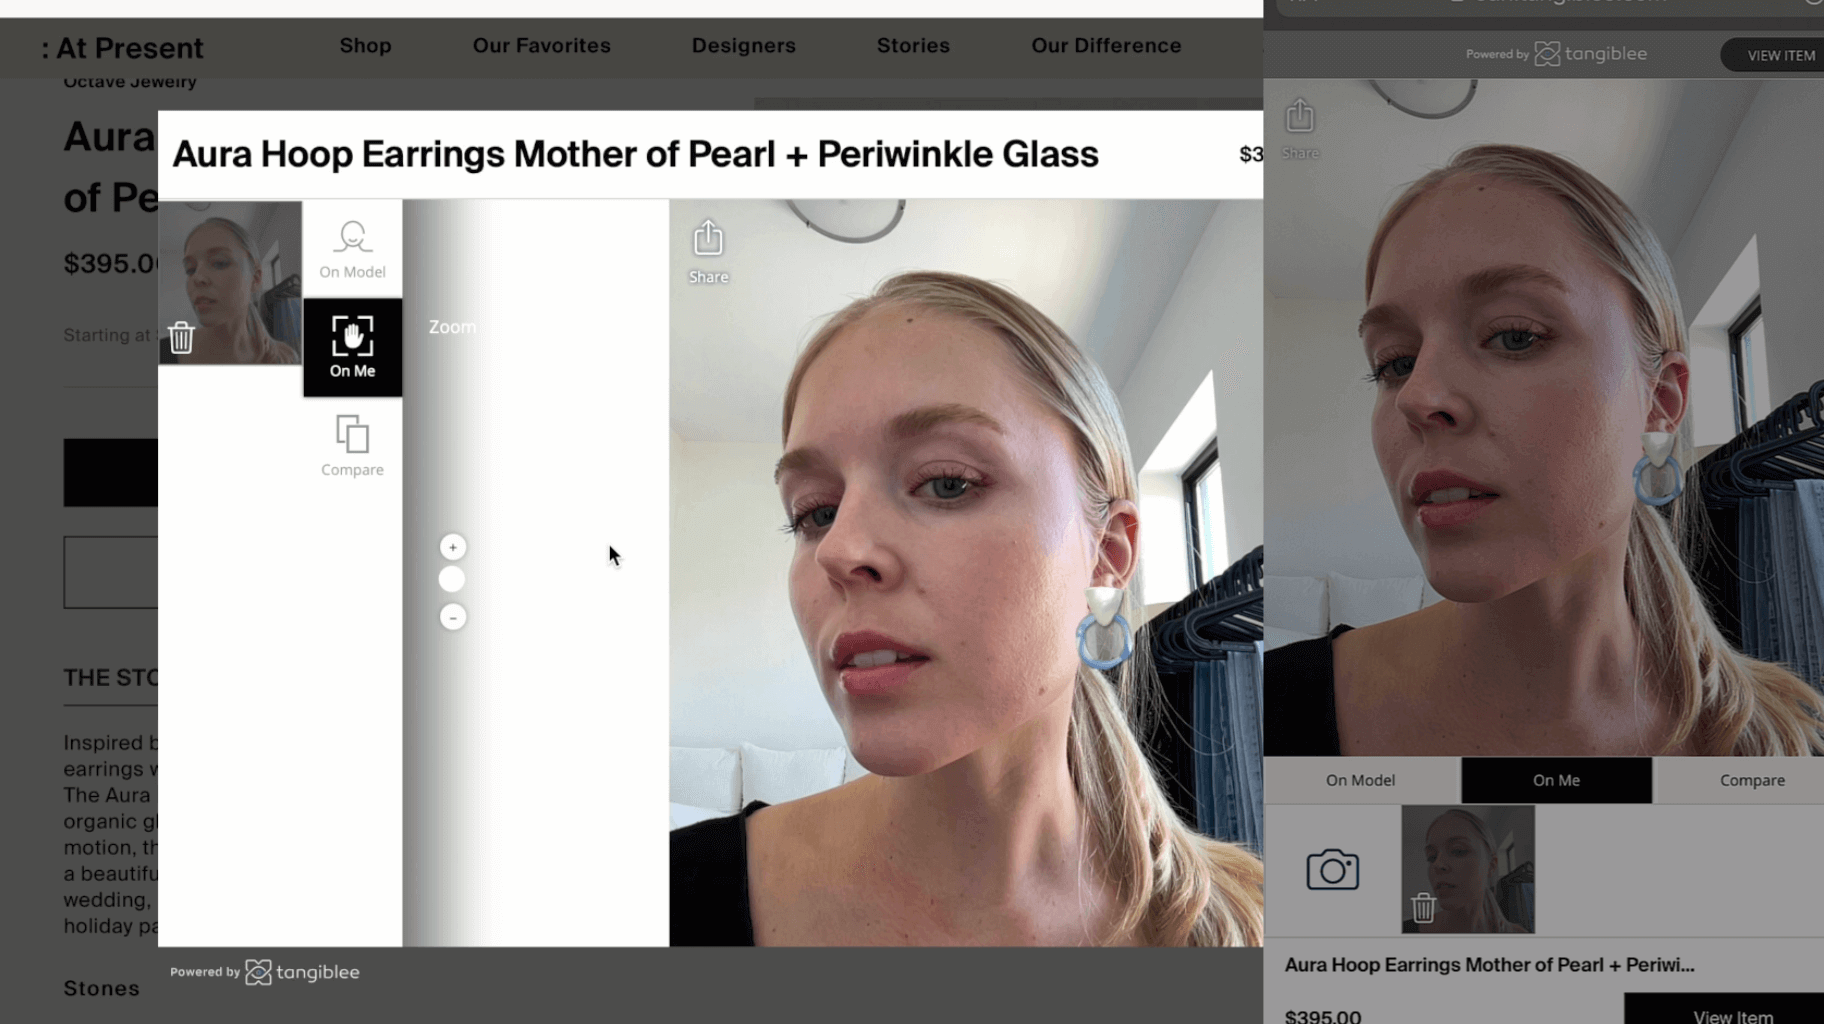
Task: Click the tangiblee logo in mobile header
Action: tap(1590, 54)
